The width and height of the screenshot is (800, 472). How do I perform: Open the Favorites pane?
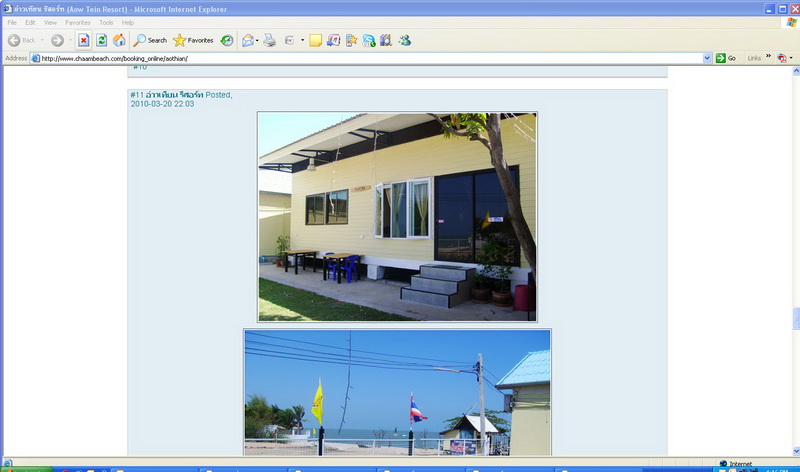[193, 40]
